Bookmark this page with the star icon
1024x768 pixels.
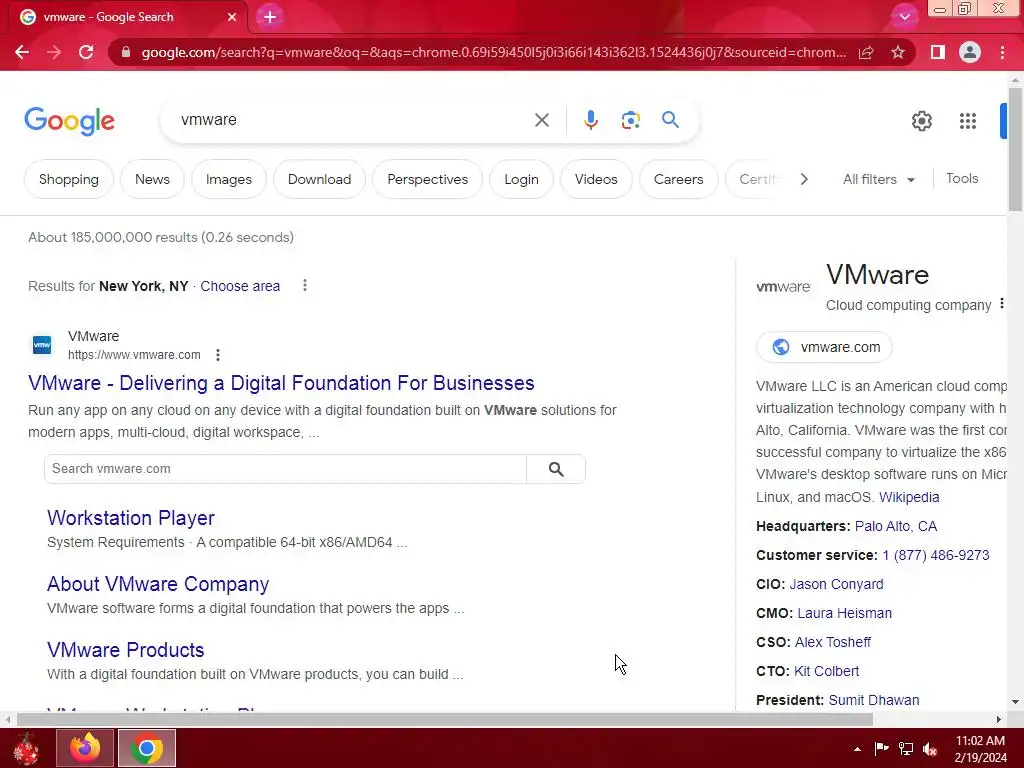click(x=898, y=52)
